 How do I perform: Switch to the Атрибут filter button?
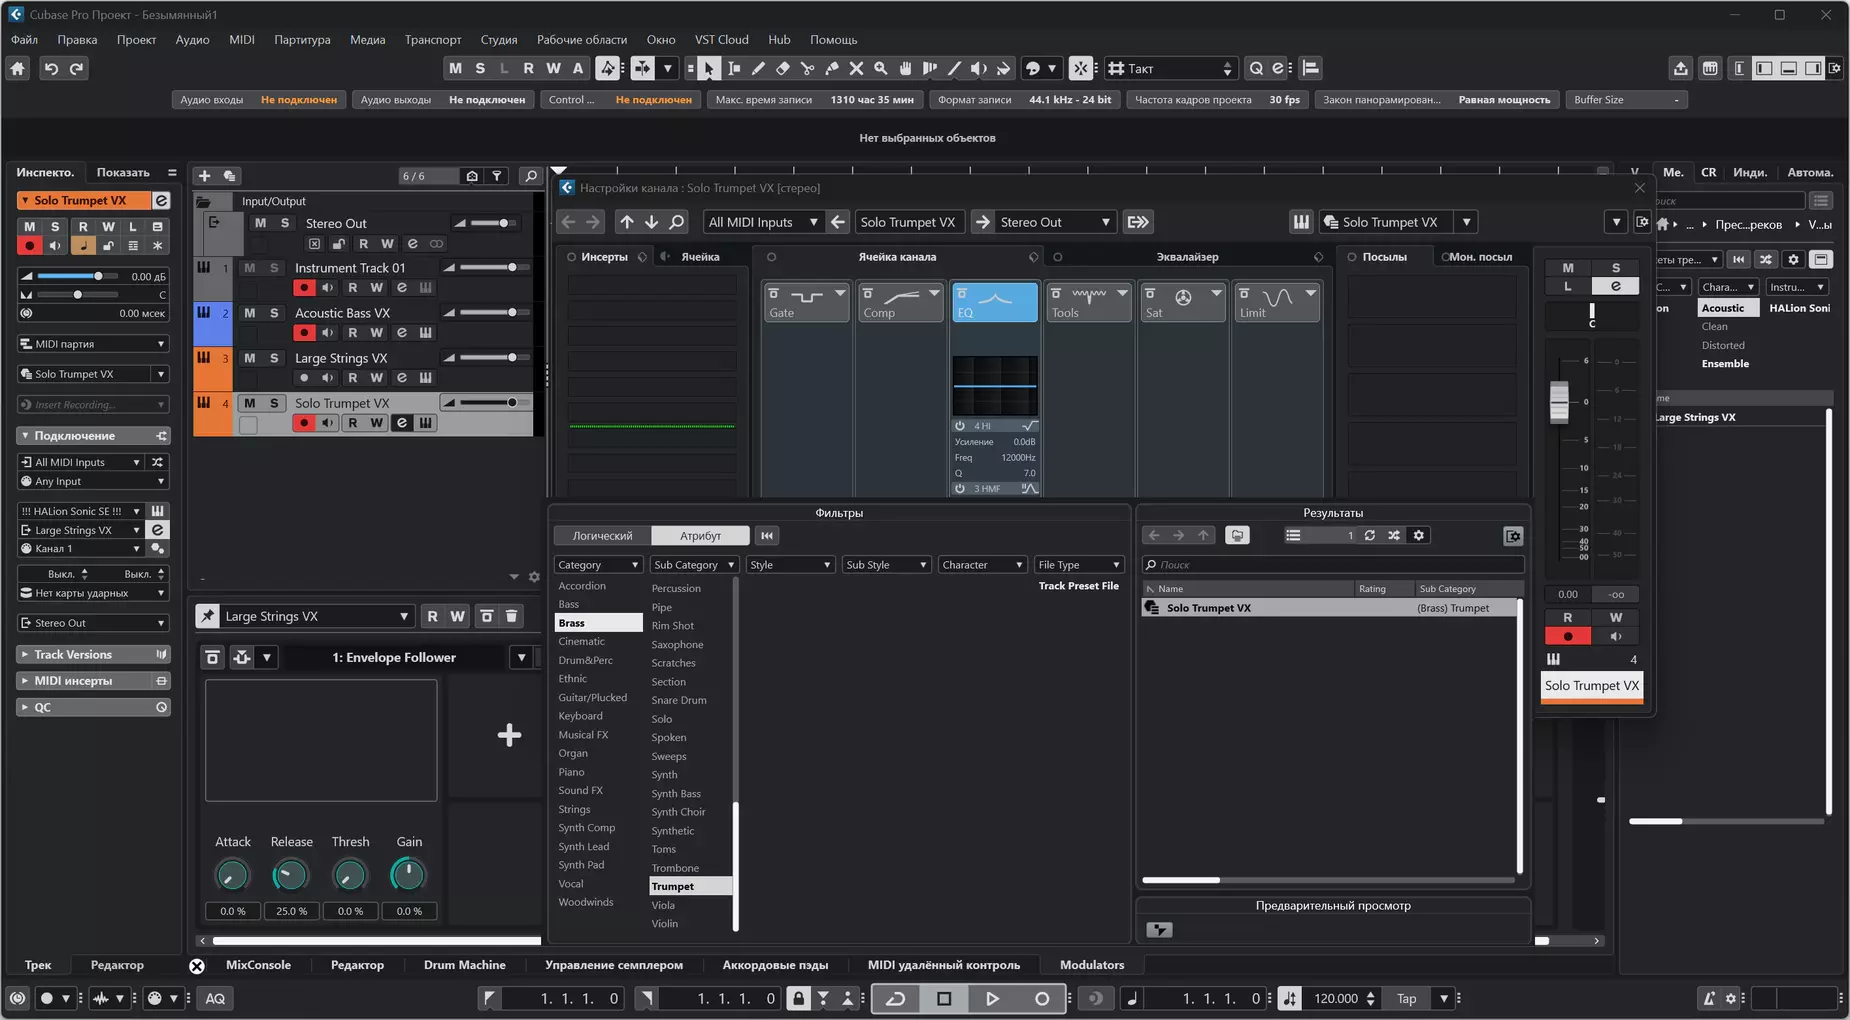700,536
